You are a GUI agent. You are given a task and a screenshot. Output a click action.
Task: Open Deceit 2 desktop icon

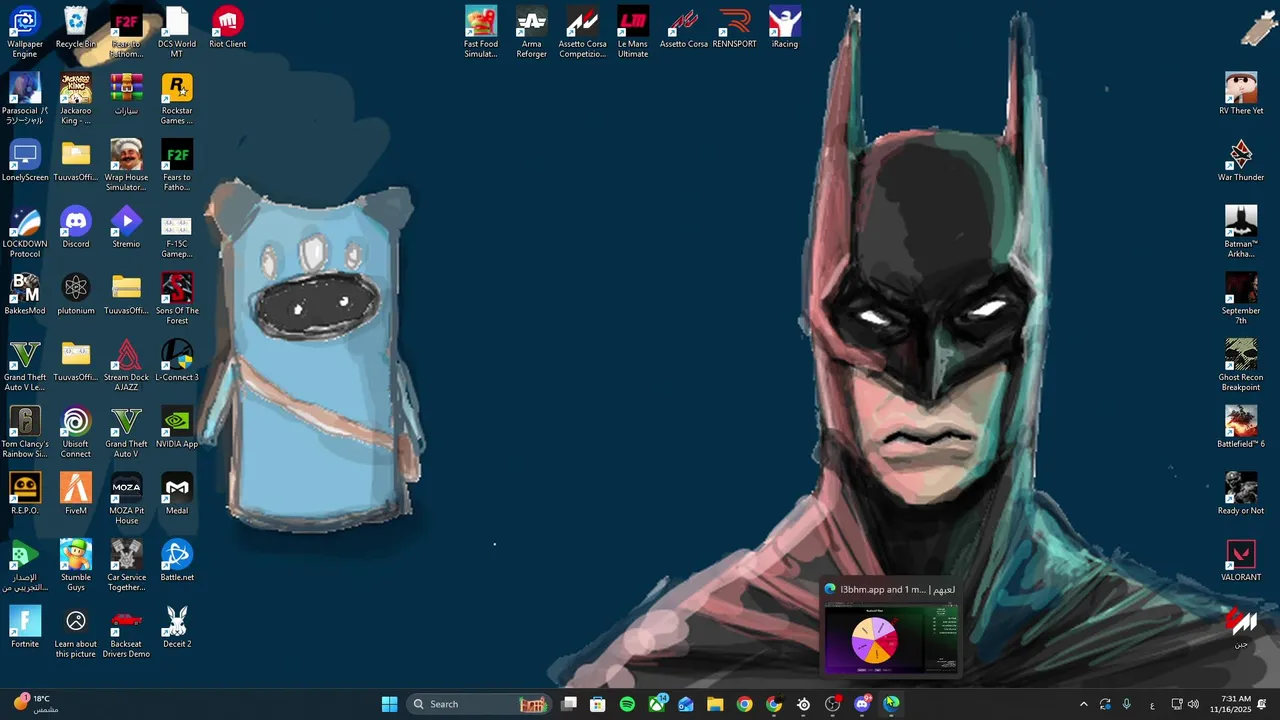point(177,628)
